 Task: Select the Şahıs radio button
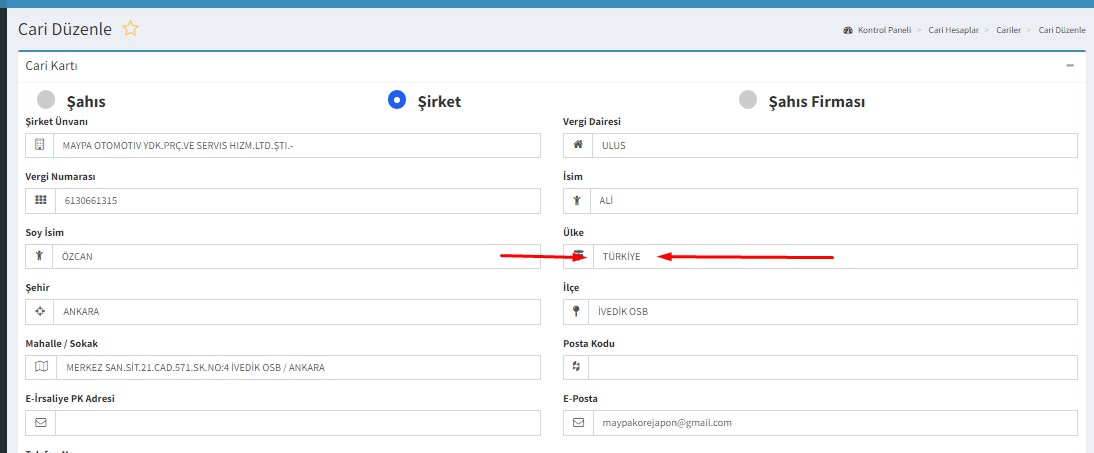pos(46,100)
